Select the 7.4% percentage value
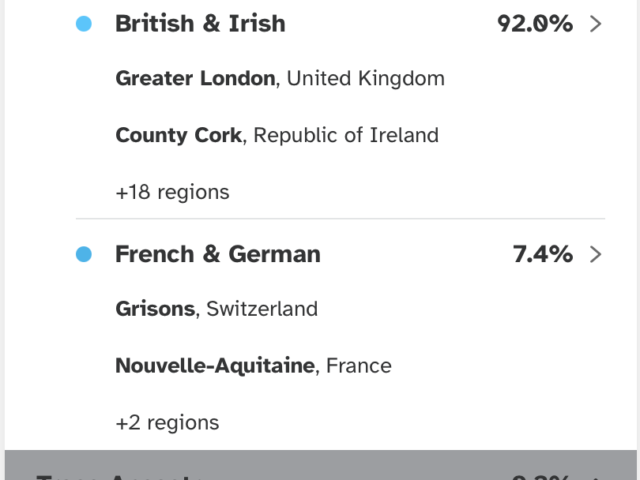The image size is (640, 480). [543, 254]
